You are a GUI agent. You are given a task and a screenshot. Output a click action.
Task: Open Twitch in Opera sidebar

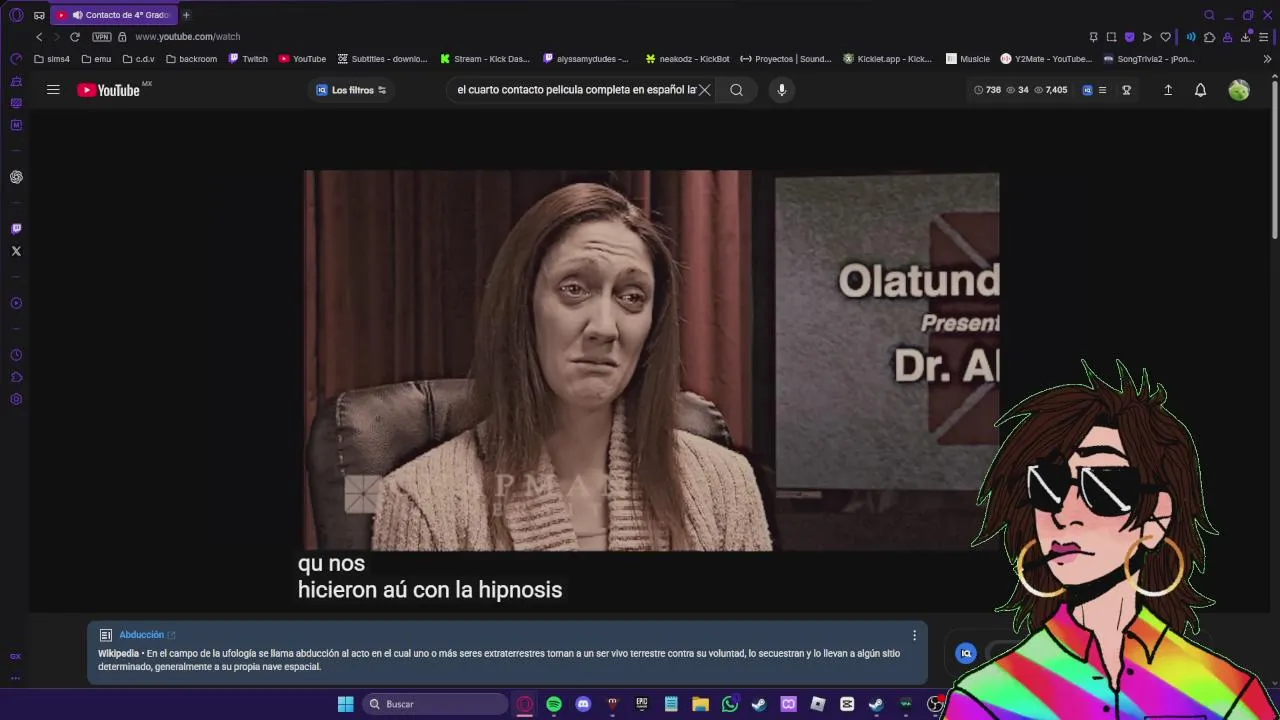pyautogui.click(x=16, y=229)
